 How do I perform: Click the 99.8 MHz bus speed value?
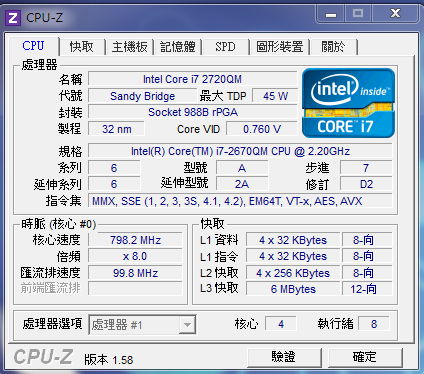coord(135,273)
